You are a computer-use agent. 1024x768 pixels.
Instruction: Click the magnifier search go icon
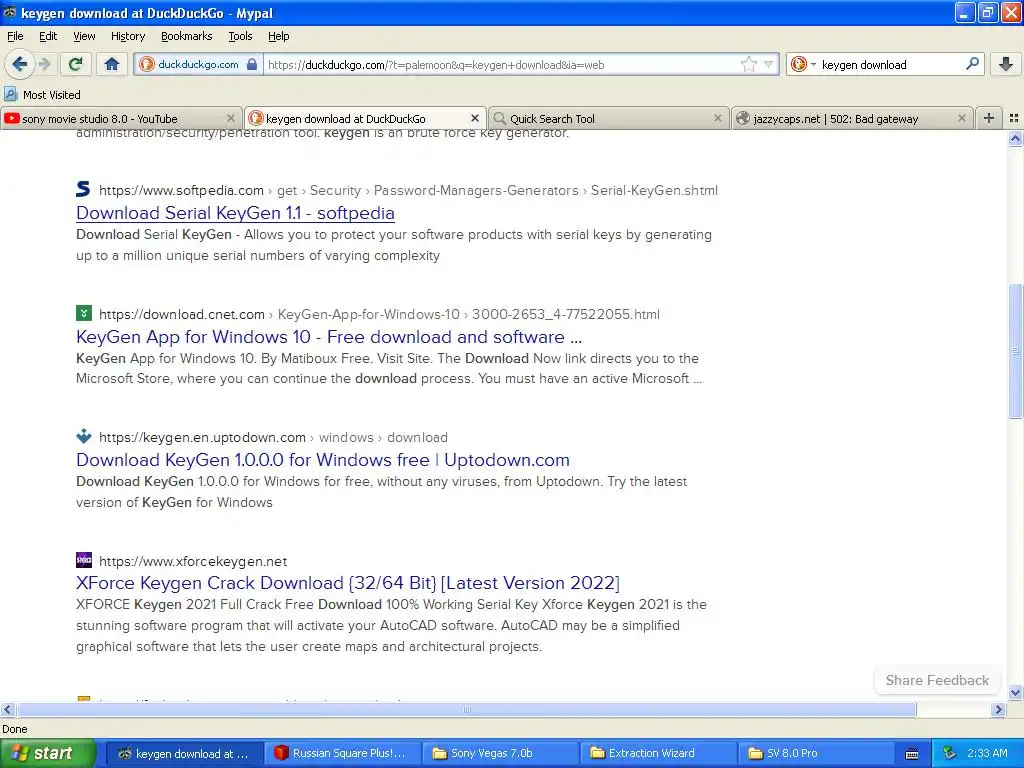(972, 64)
